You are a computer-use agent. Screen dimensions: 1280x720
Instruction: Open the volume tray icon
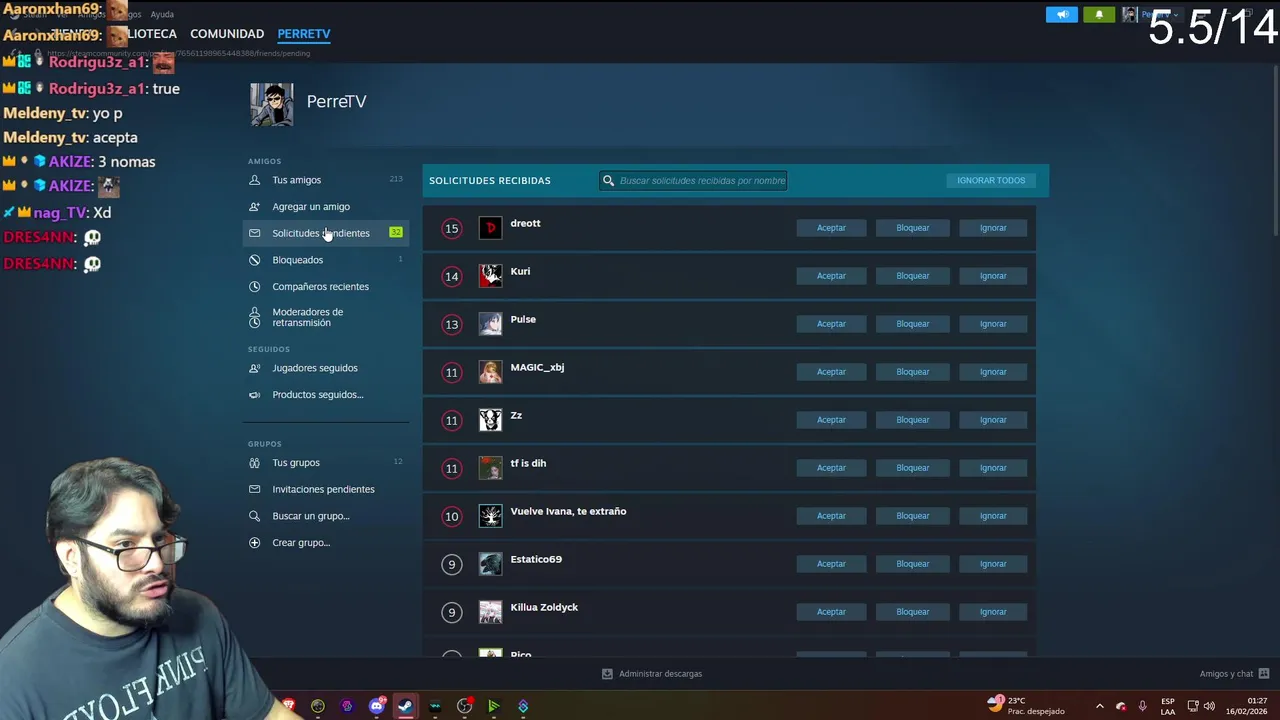point(1209,706)
